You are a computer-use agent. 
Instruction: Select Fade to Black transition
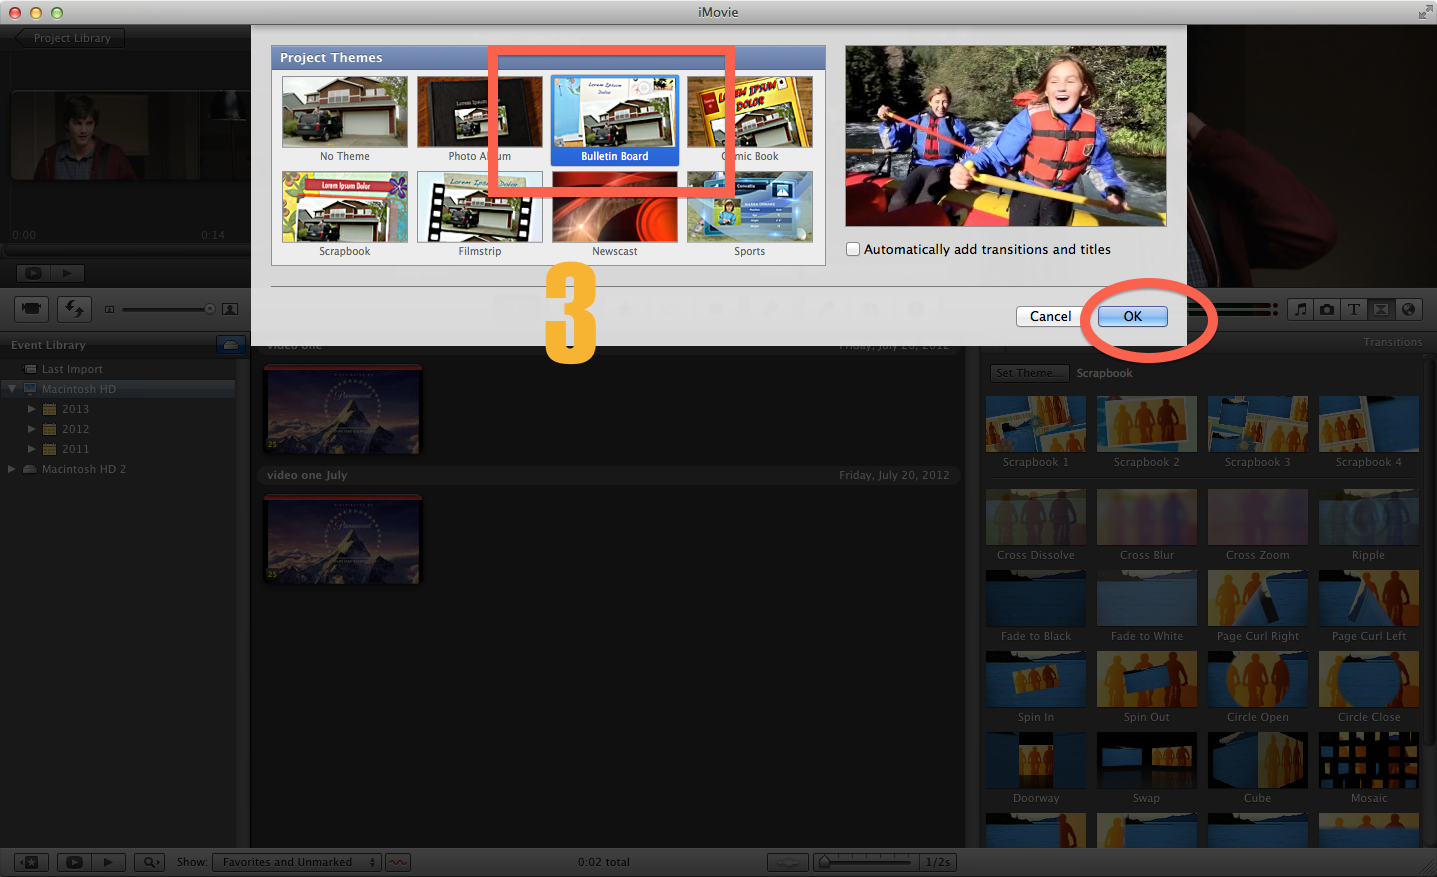1036,598
